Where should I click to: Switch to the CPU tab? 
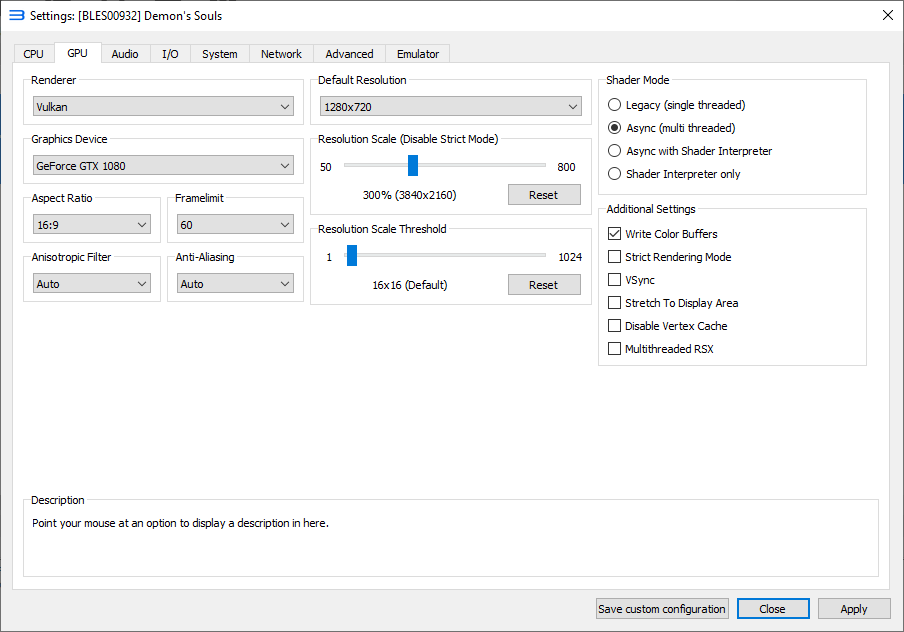click(34, 54)
